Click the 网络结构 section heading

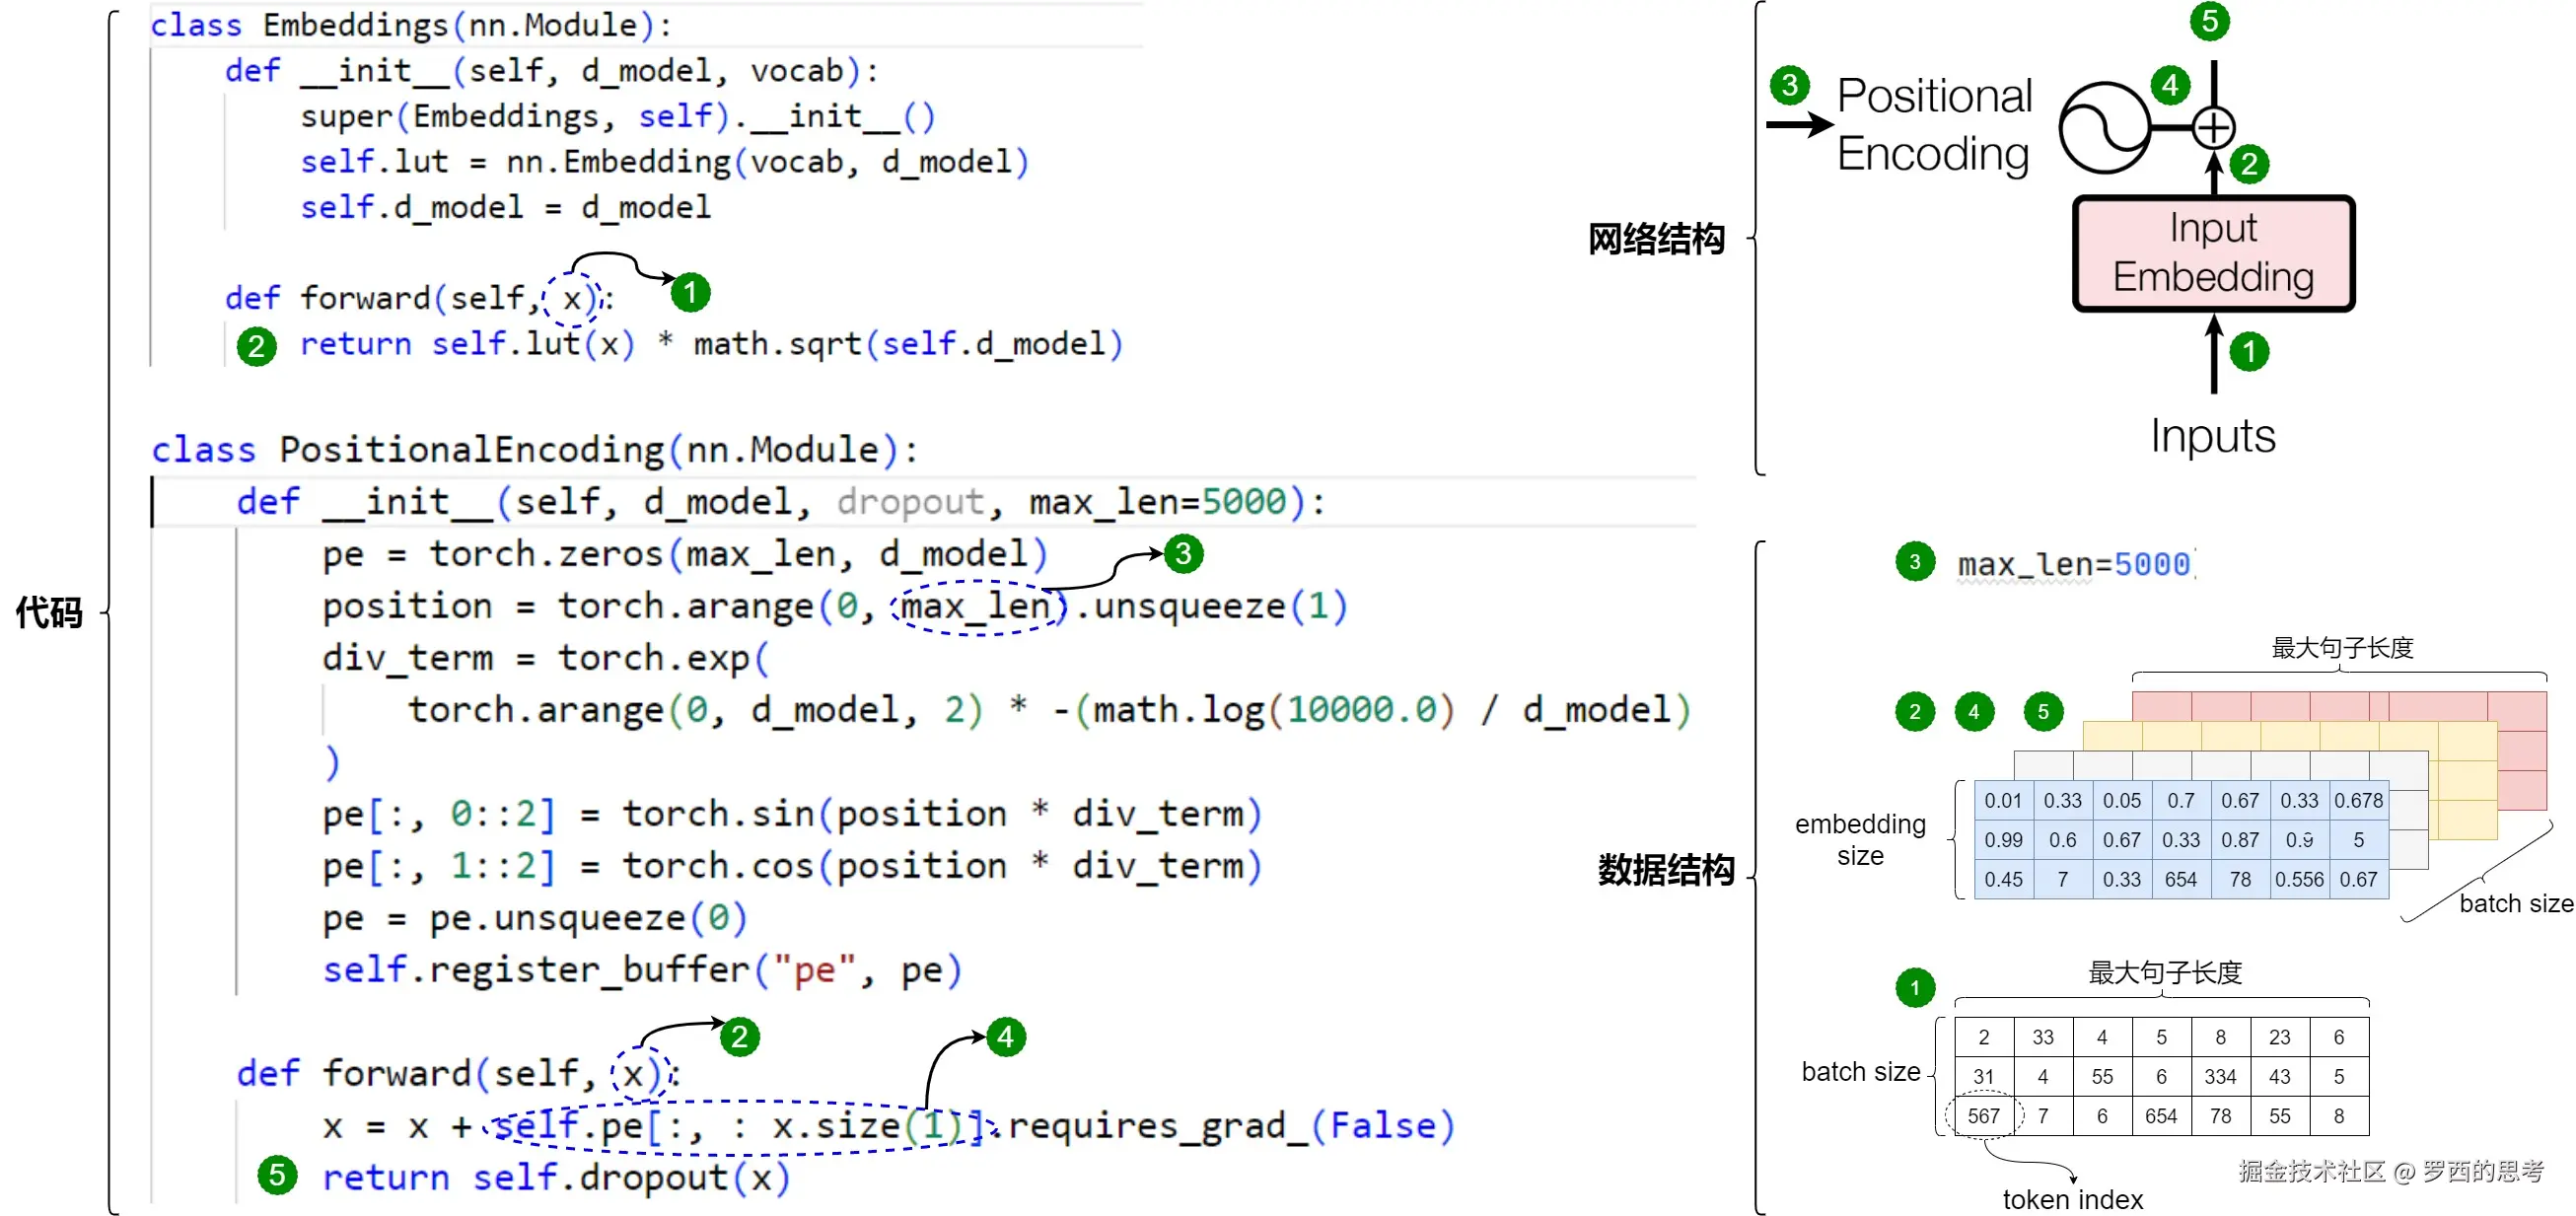[1656, 239]
